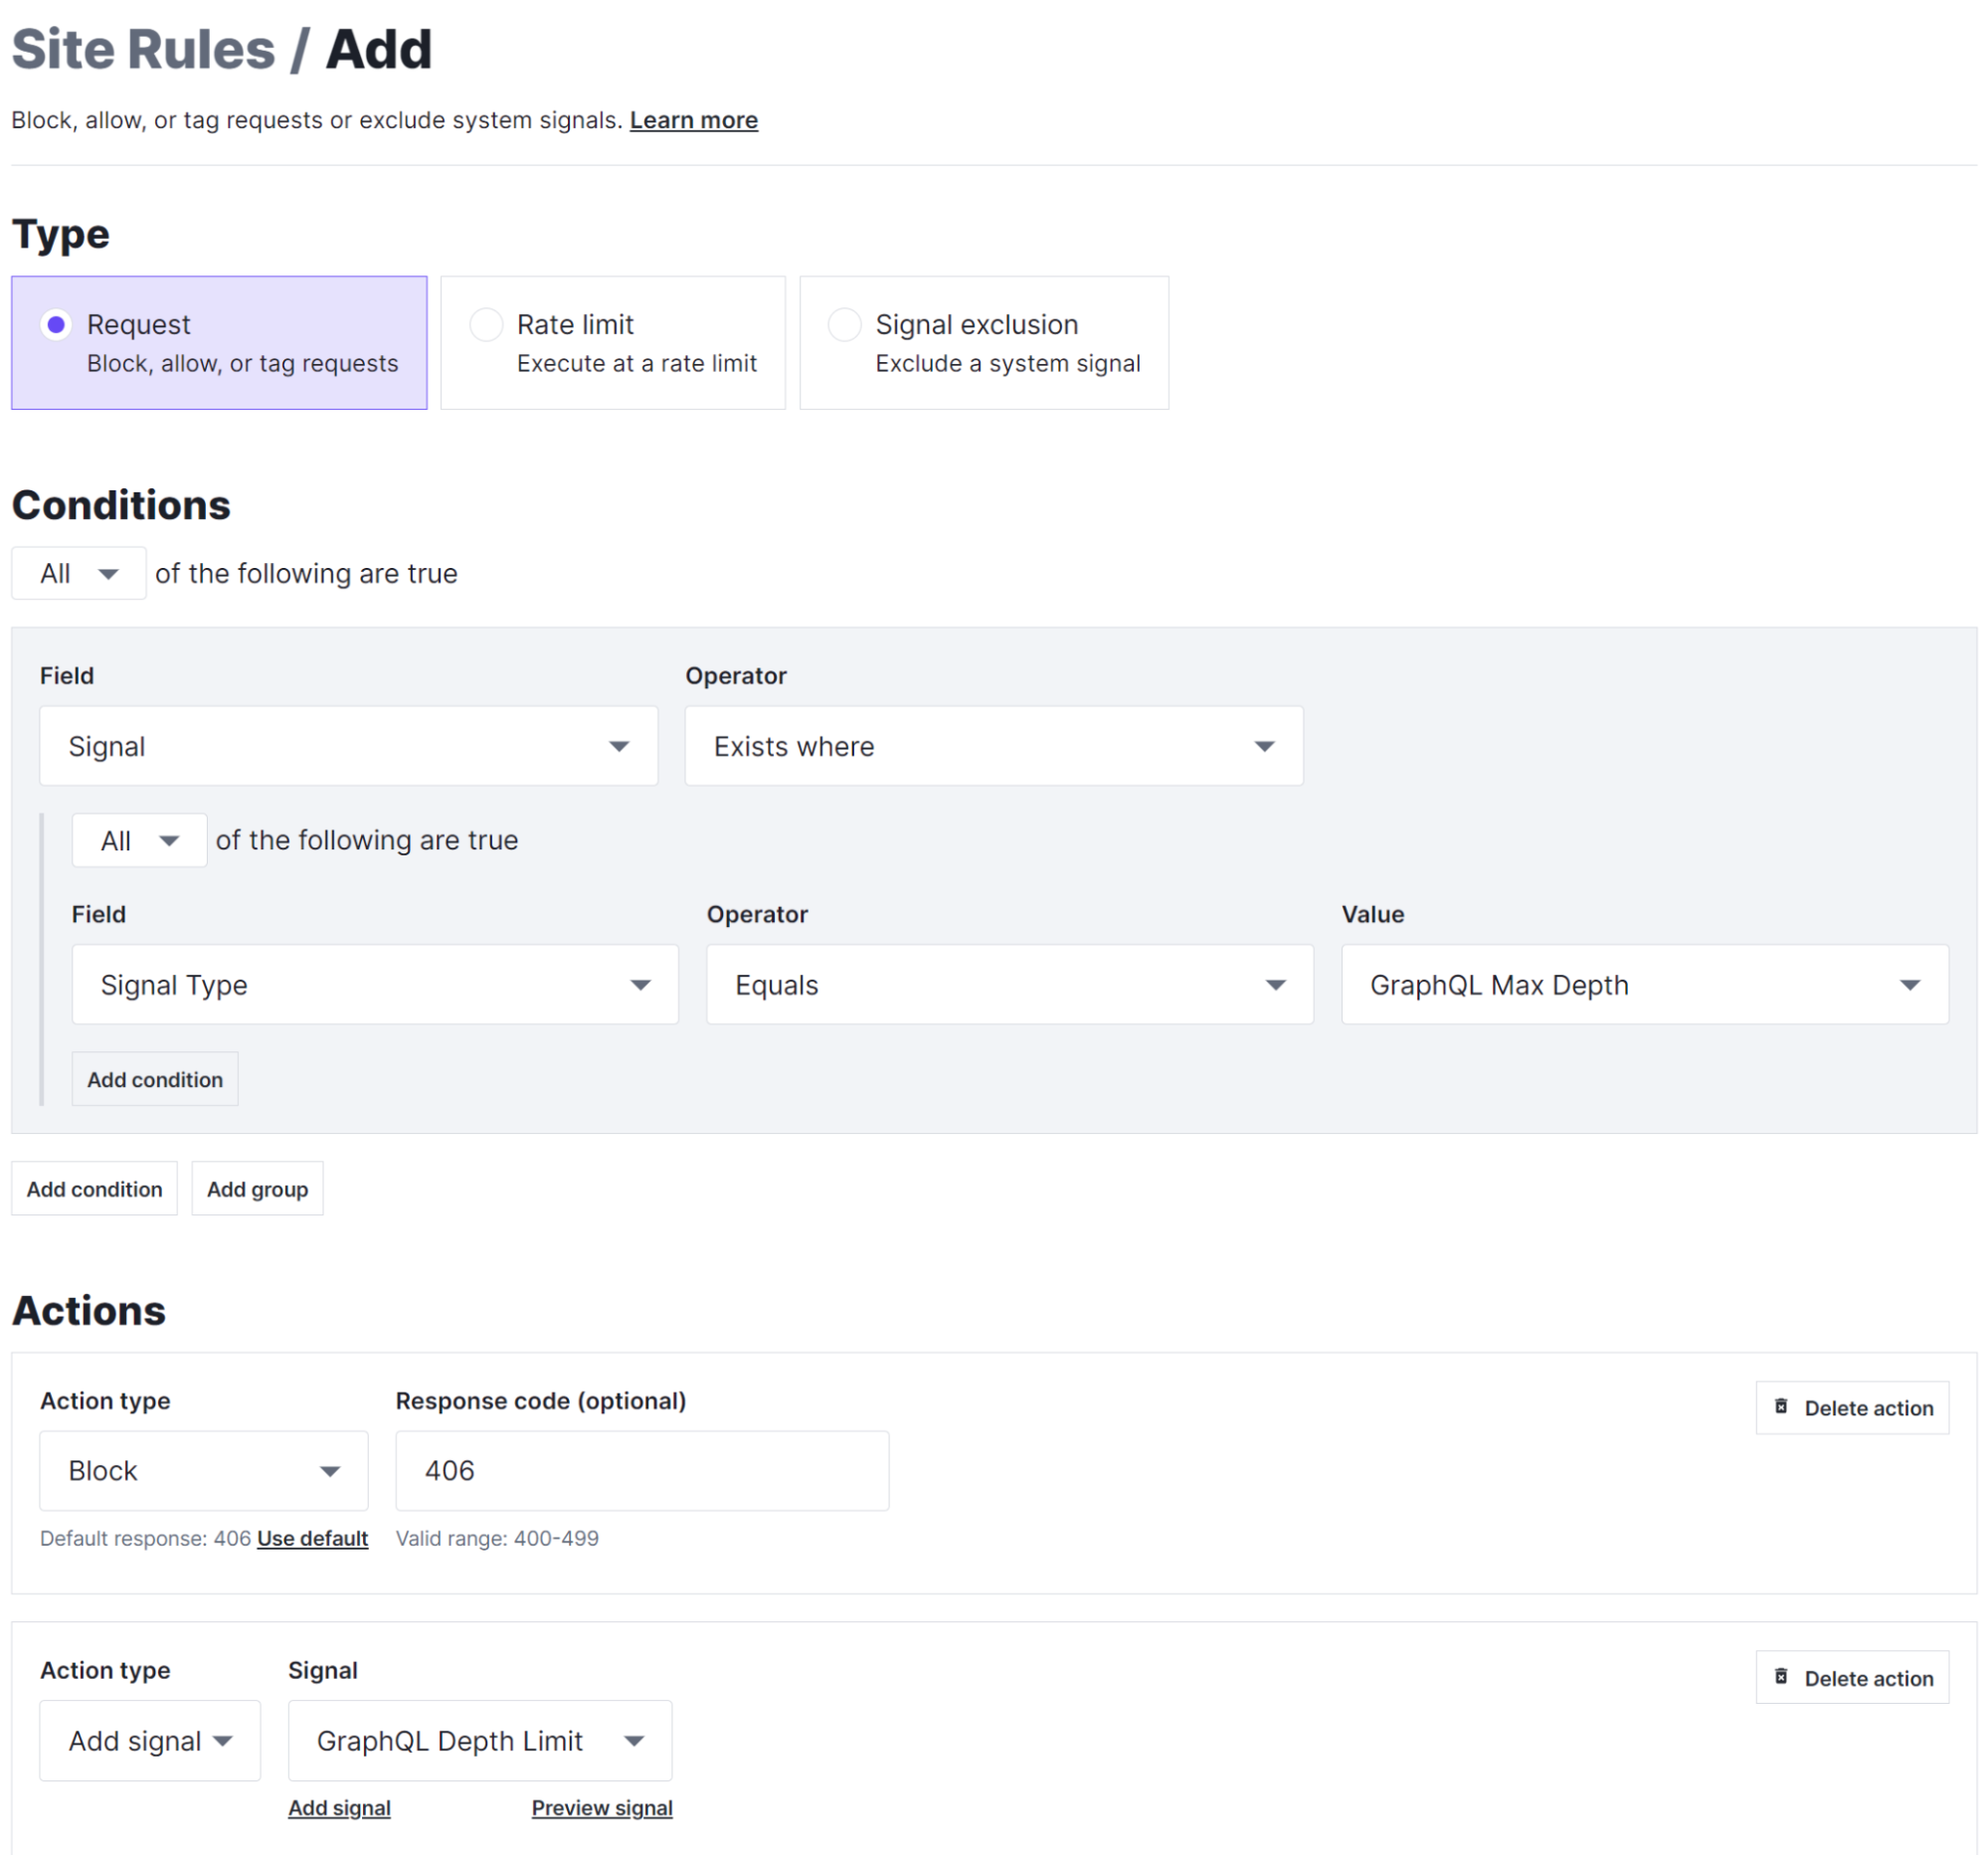Choose the Signal exclusion radio option
This screenshot has height=1856, width=1988.
tap(845, 324)
